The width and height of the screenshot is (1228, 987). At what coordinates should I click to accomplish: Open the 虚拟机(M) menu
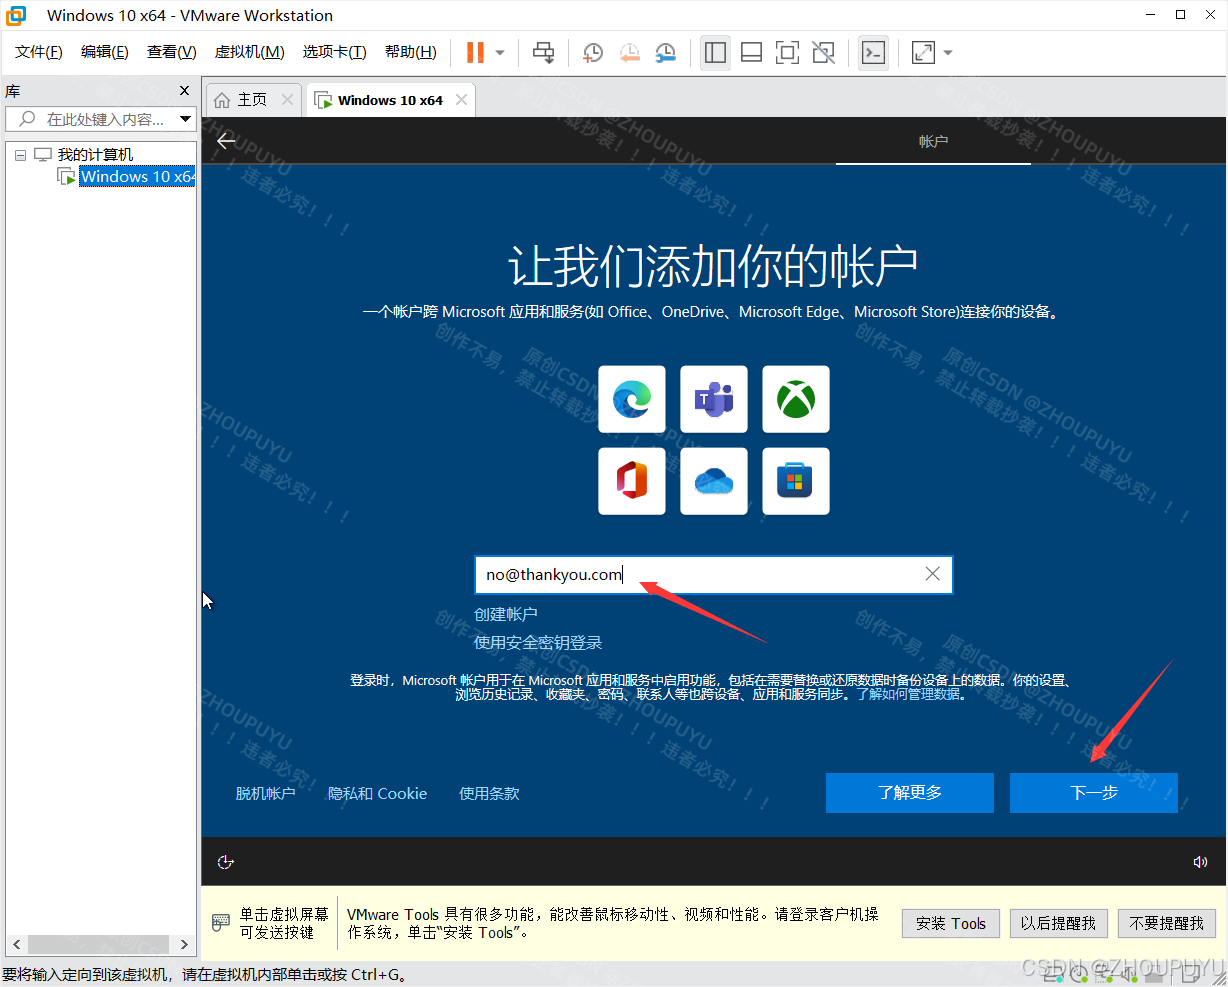tap(250, 52)
